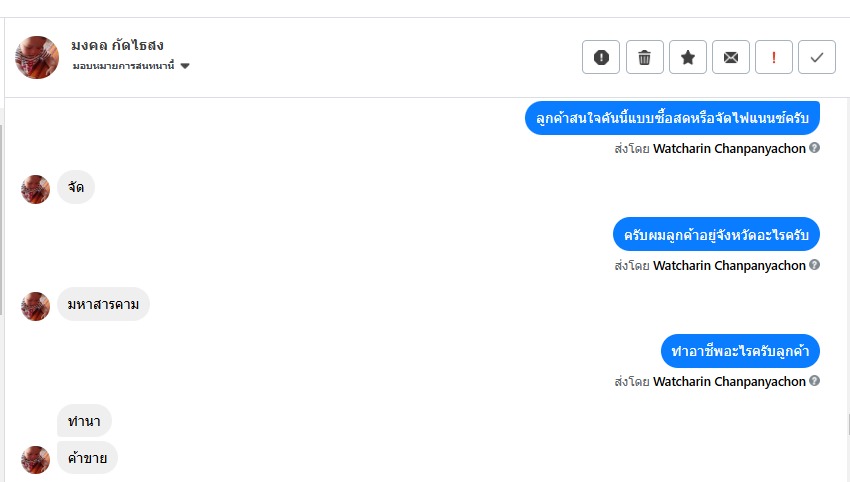Screen dimensions: 850x482
Task: Click sender name Watcharin Chanpanyachon under first message
Action: [729, 149]
